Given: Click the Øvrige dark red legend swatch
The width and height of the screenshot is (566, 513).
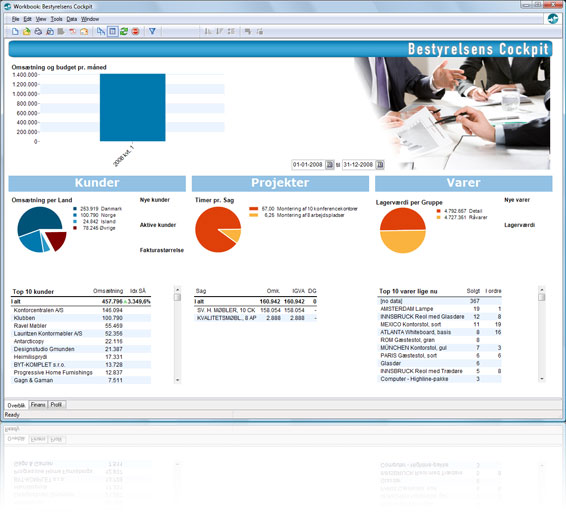Looking at the screenshot, I should [75, 228].
